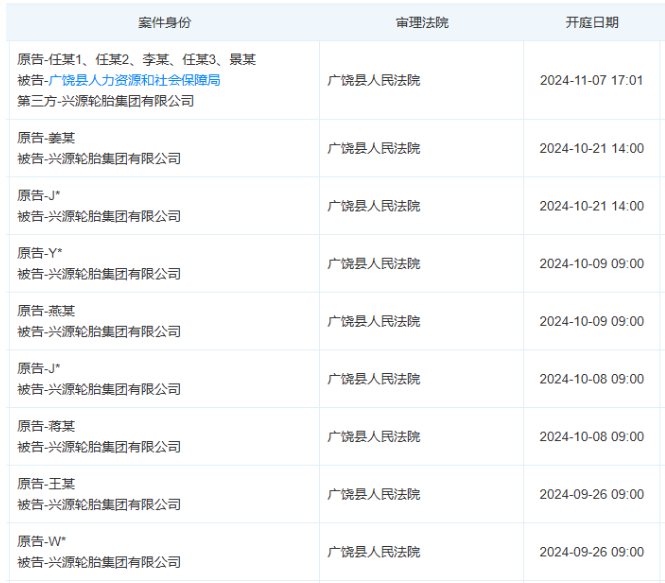Click the hearing date in 王某 row
The height and width of the screenshot is (583, 665).
[x=591, y=494]
